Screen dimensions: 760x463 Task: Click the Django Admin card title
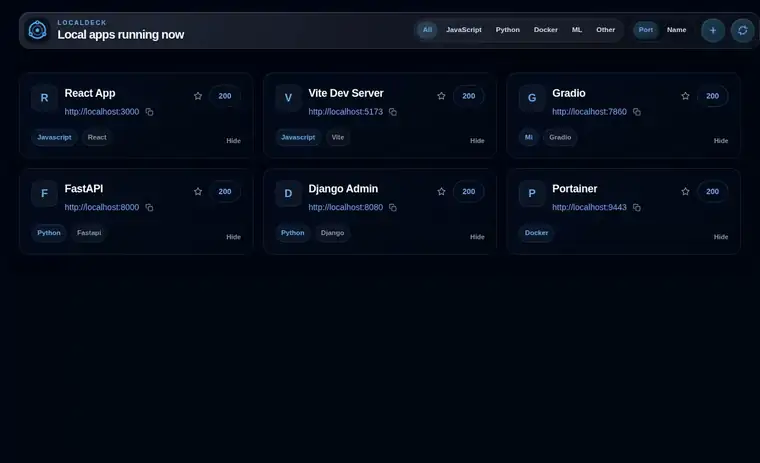click(343, 189)
